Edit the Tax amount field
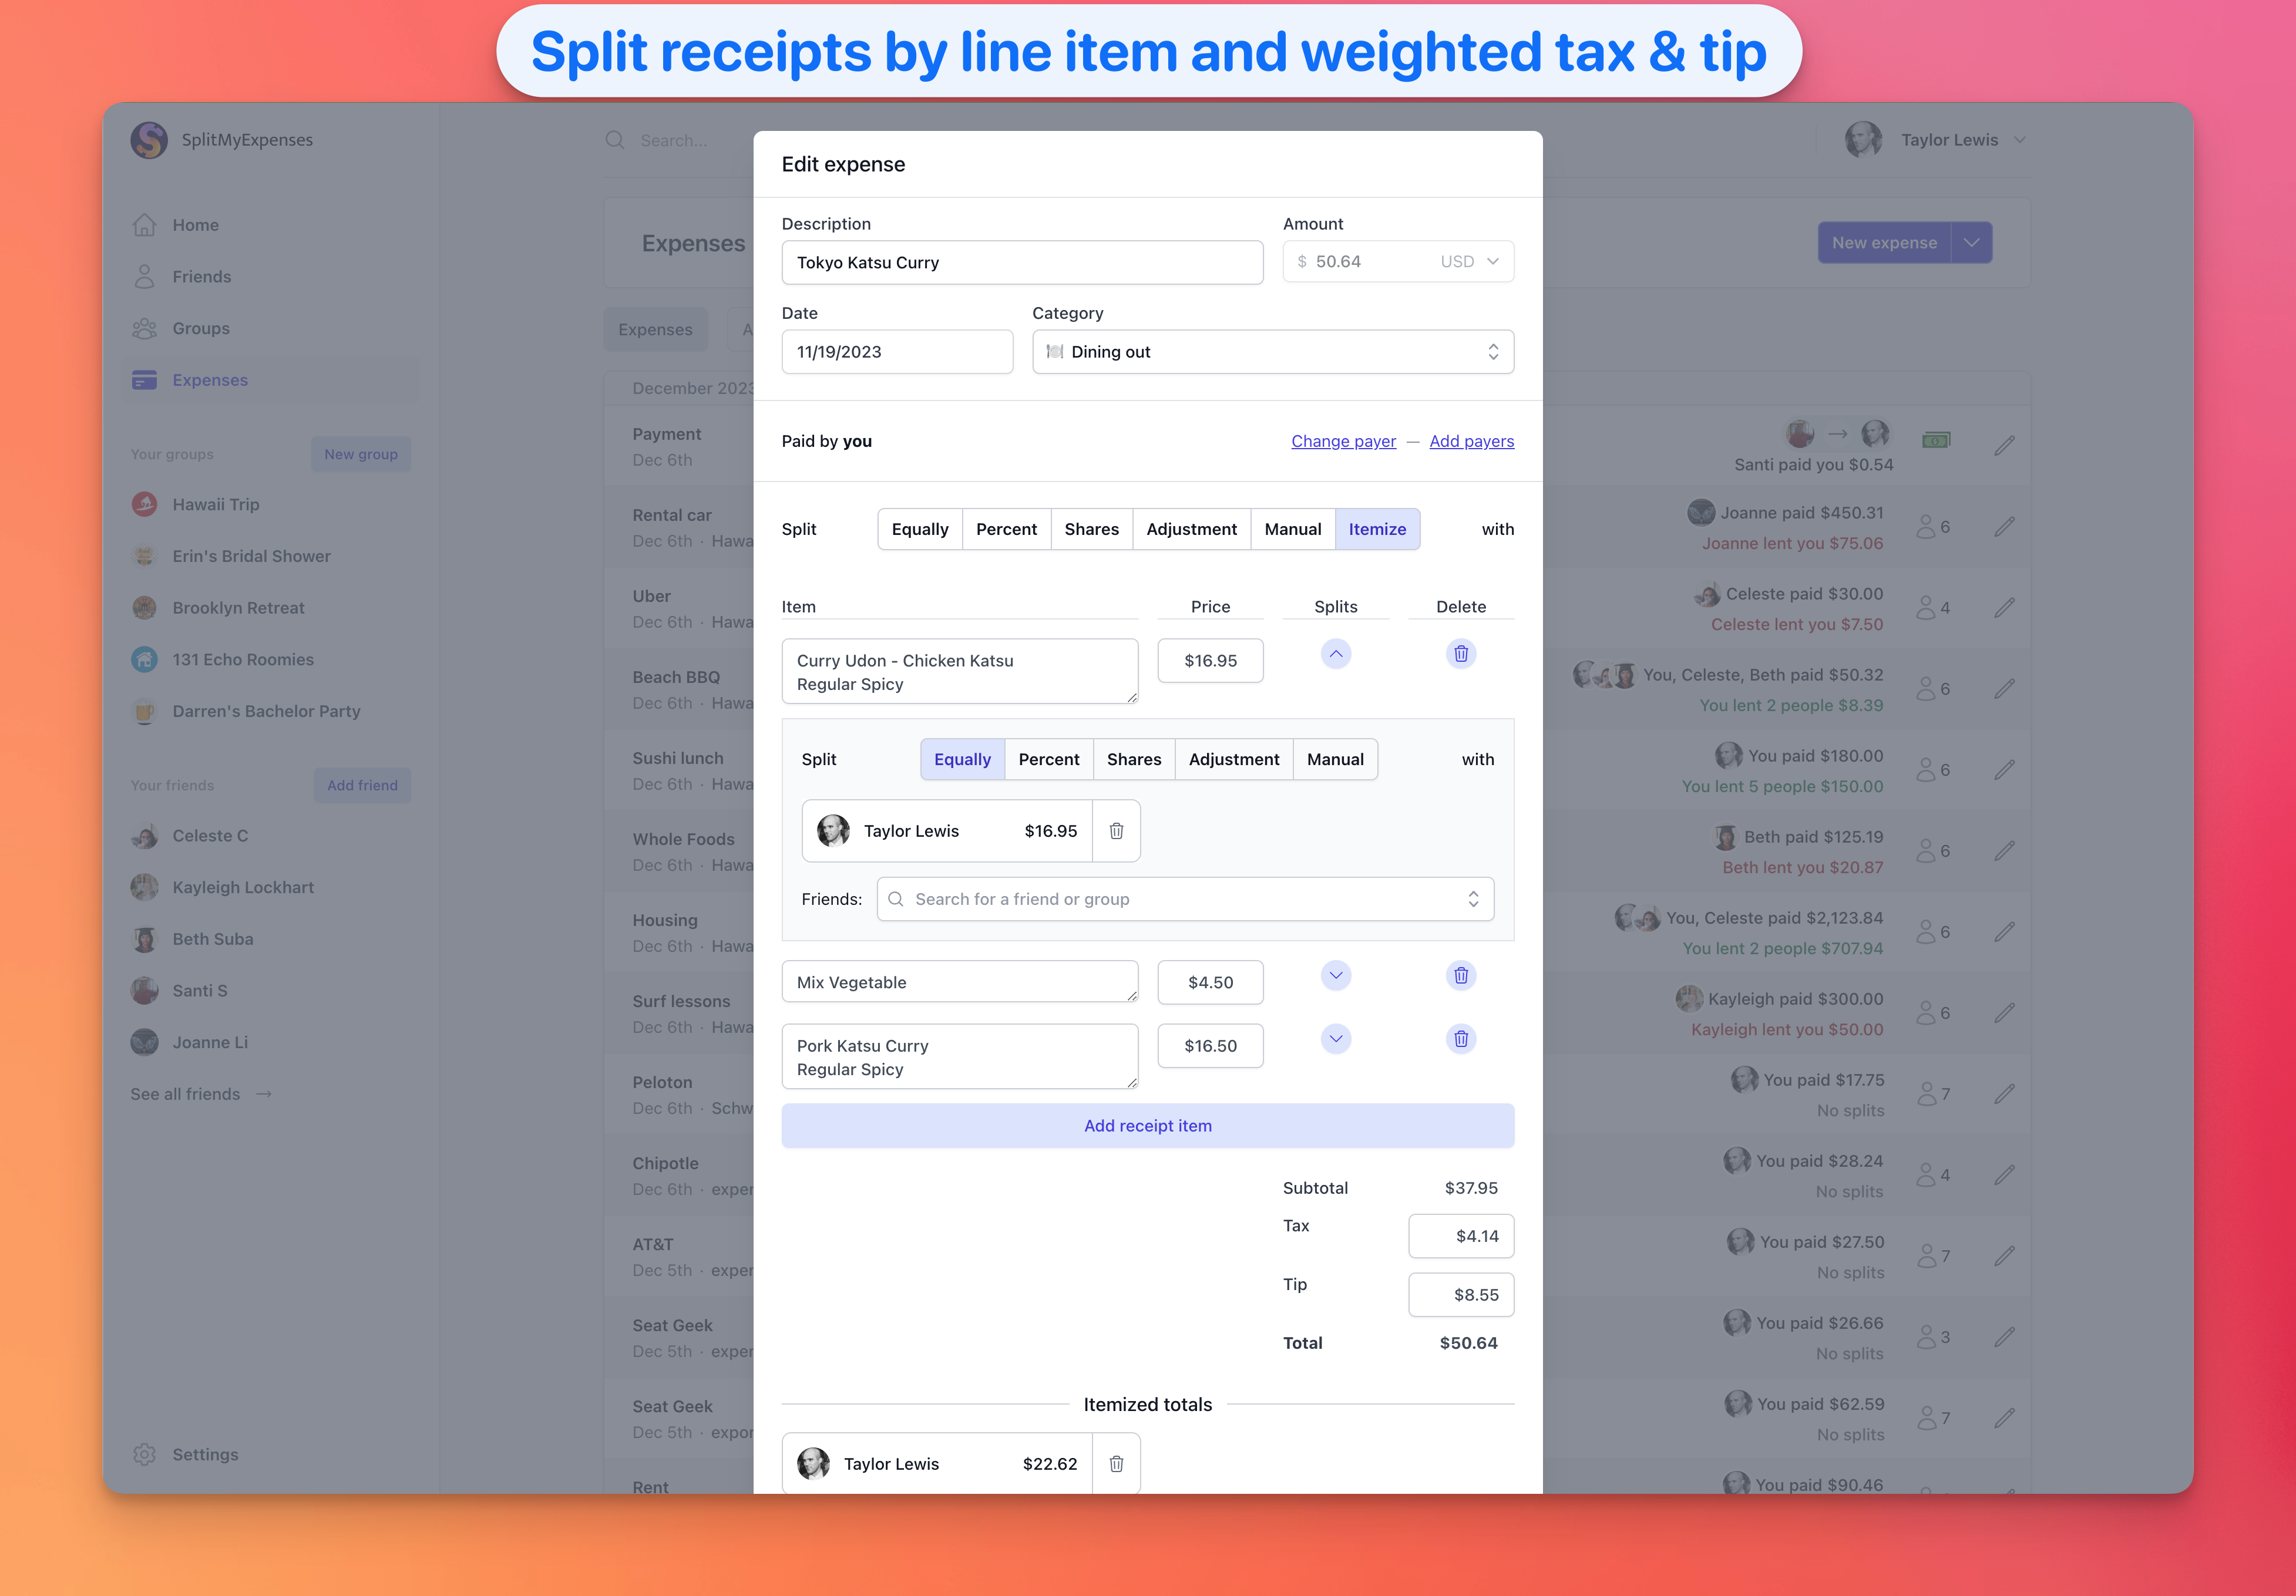The width and height of the screenshot is (2296, 1596). [x=1461, y=1236]
